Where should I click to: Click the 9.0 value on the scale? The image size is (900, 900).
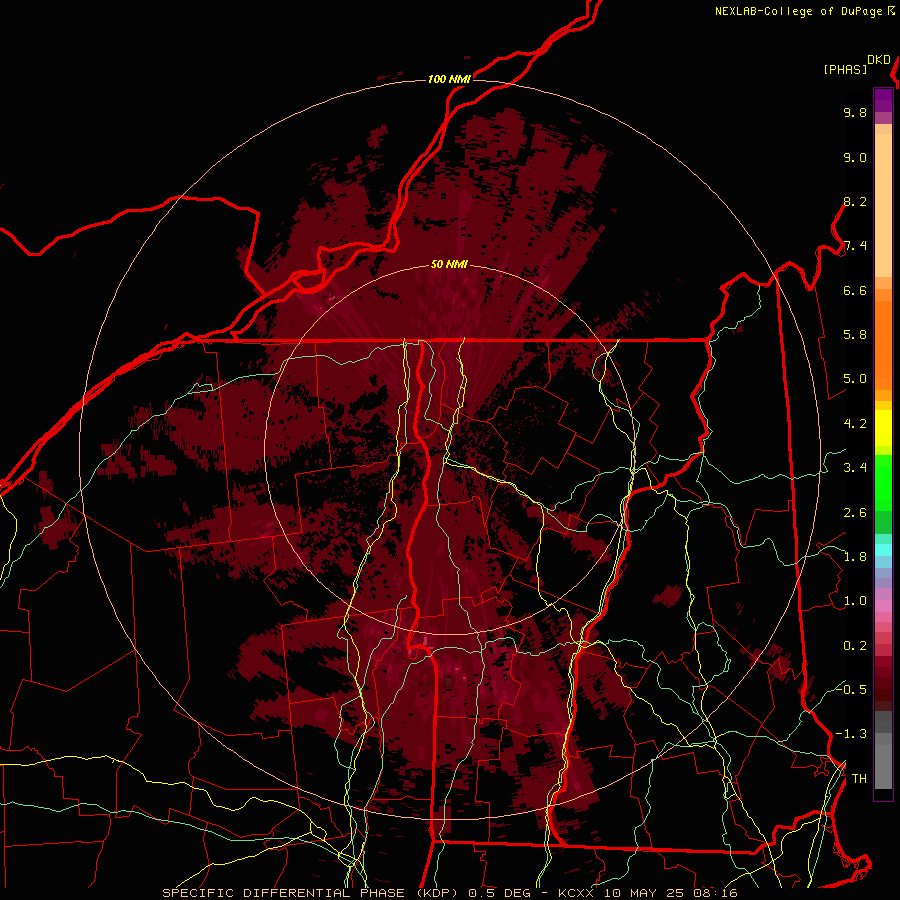pyautogui.click(x=855, y=158)
